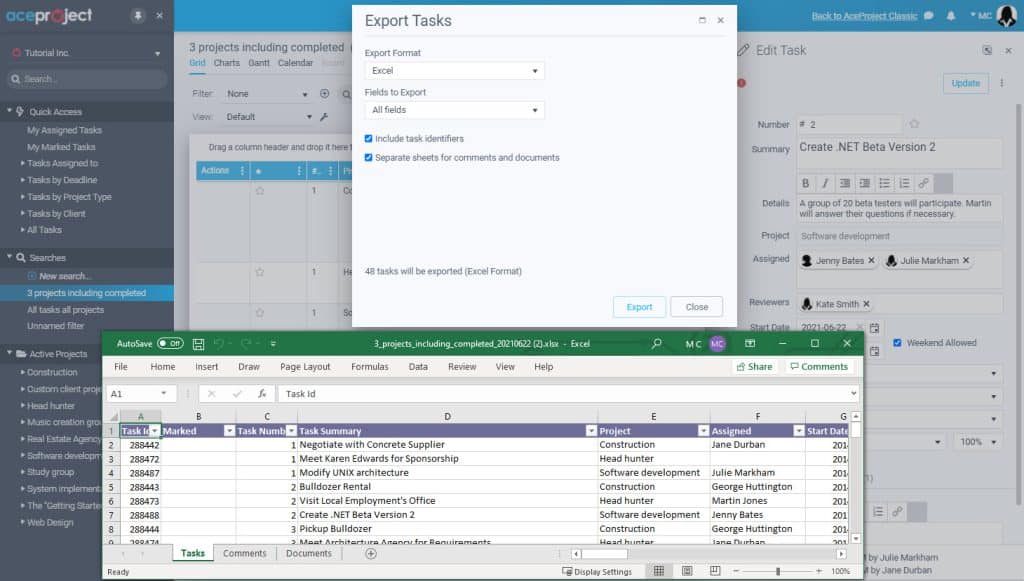Open the Export Format dropdown

click(536, 71)
